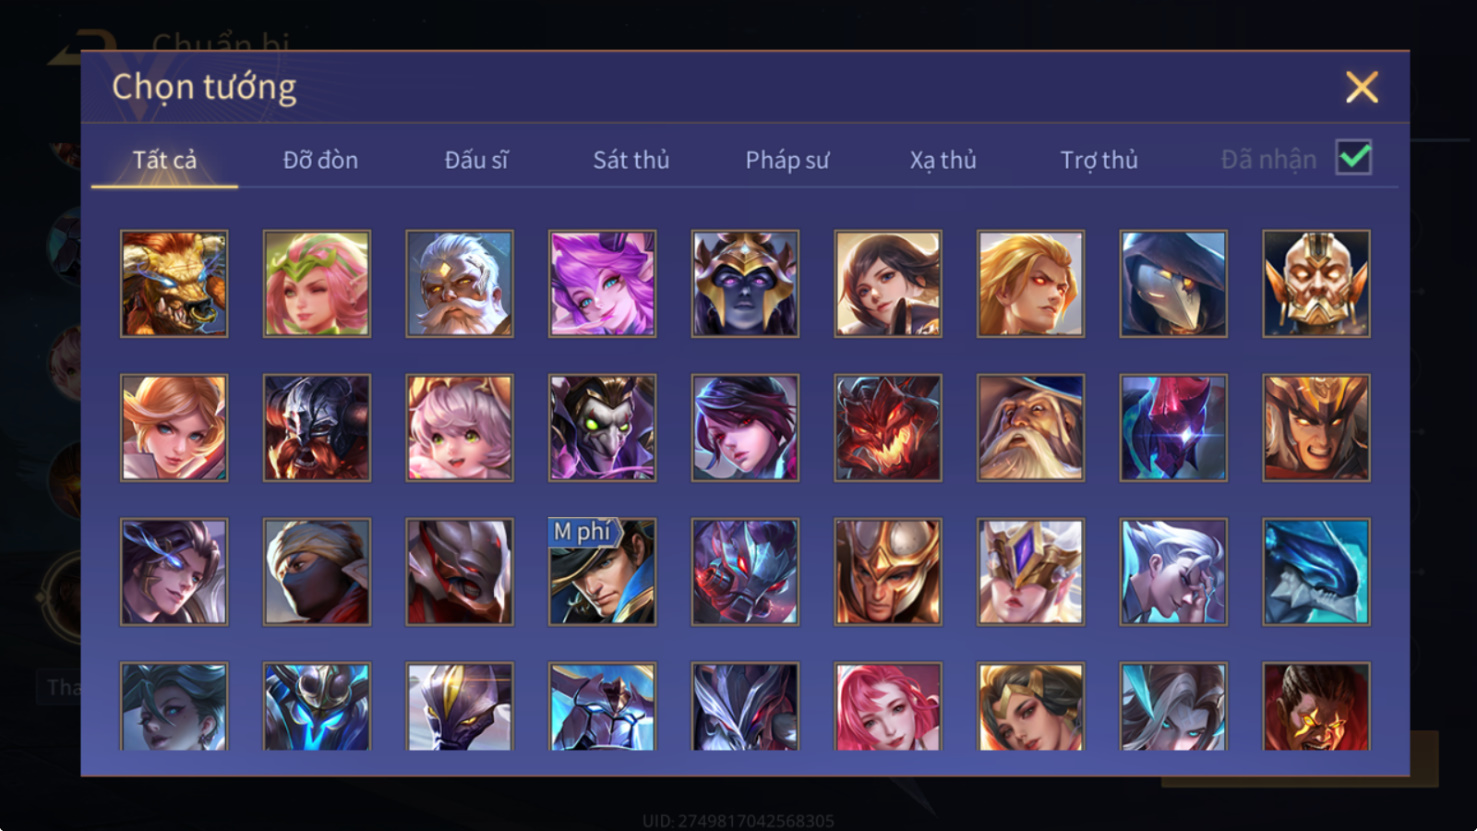Open the Đấu sĩ tab
Image resolution: width=1477 pixels, height=831 pixels.
[x=476, y=160]
